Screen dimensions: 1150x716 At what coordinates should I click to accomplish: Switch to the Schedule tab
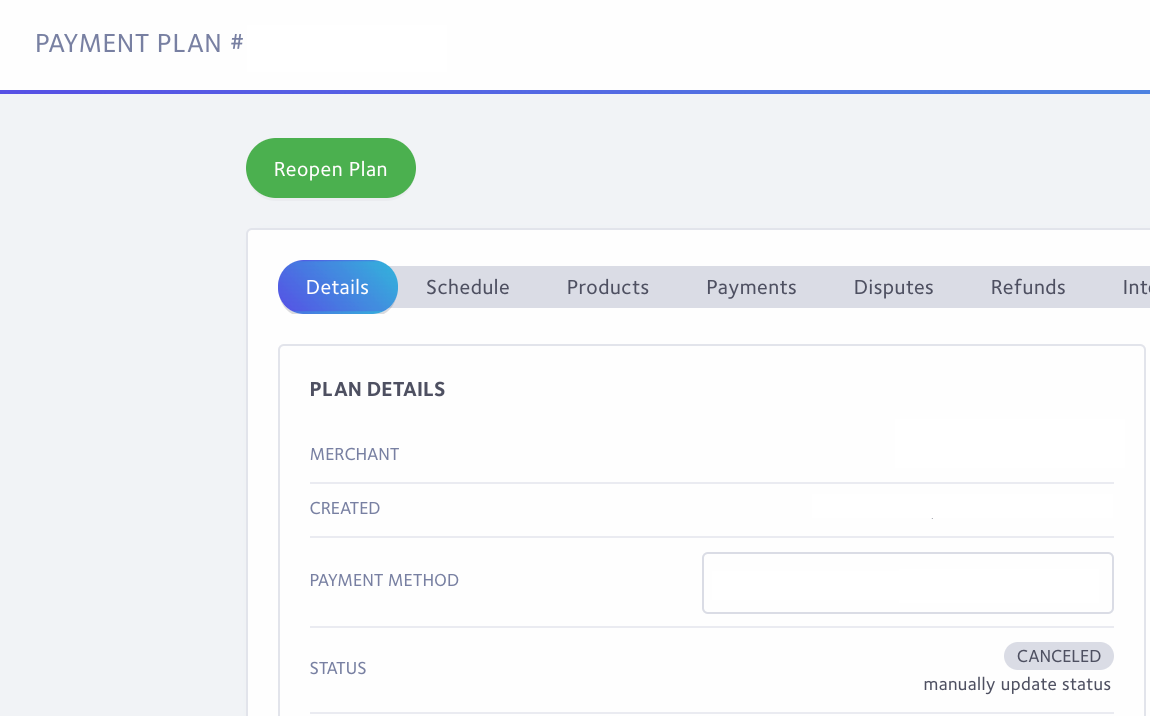pyautogui.click(x=468, y=287)
